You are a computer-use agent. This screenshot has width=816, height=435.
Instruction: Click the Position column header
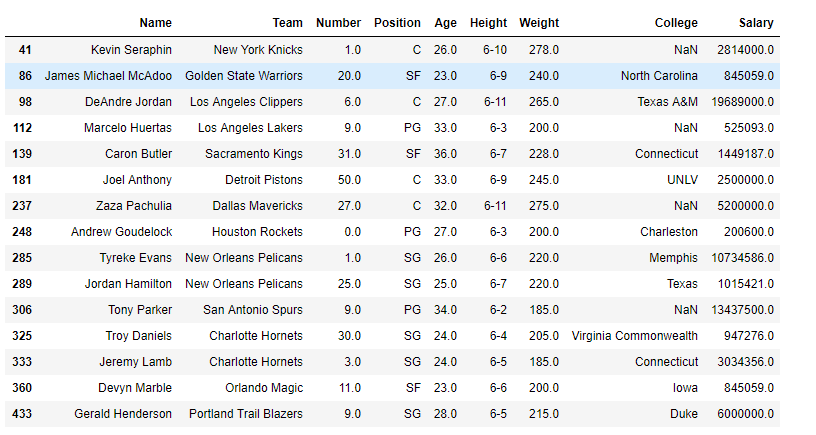coord(397,23)
